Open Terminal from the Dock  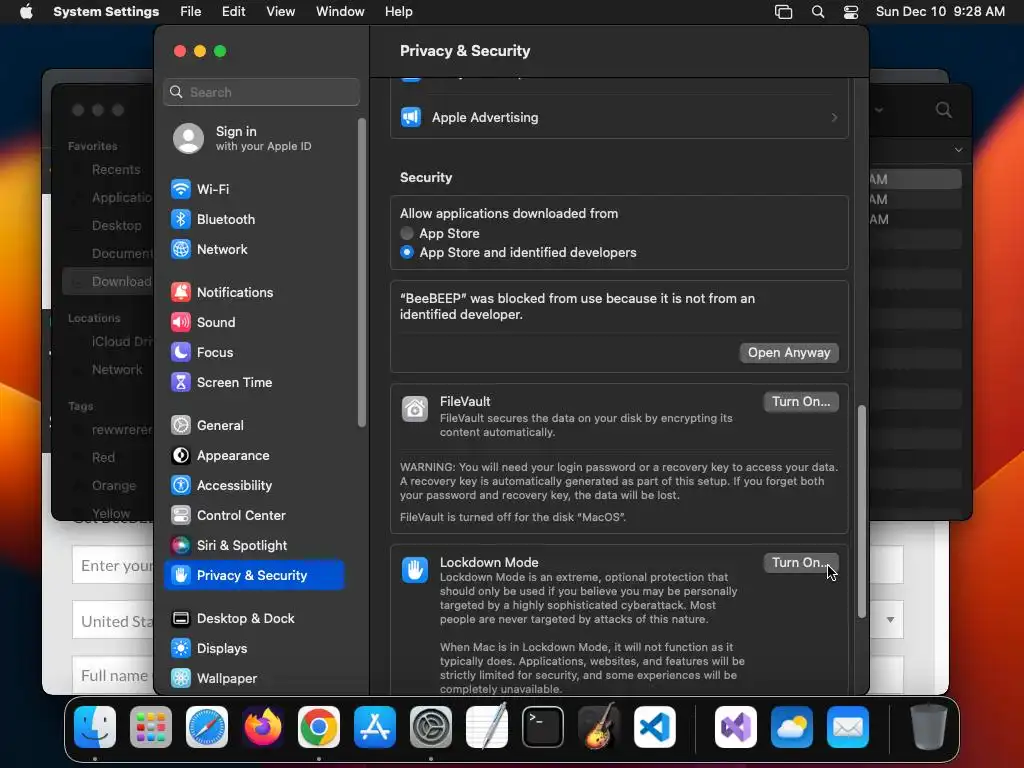point(543,727)
